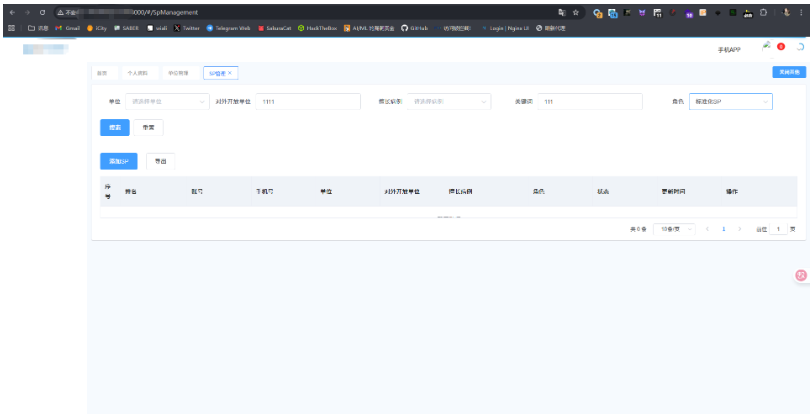Open the 10条/页 page size dropdown
Image resolution: width=812 pixels, height=414 pixels.
674,229
